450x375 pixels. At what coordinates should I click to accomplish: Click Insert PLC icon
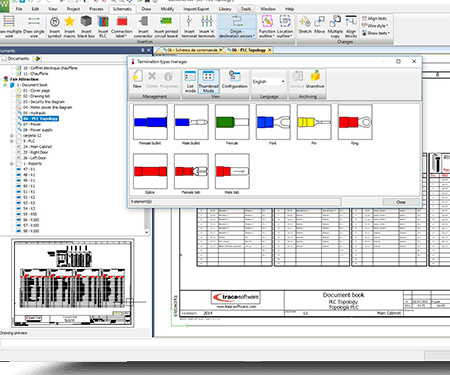tap(103, 27)
